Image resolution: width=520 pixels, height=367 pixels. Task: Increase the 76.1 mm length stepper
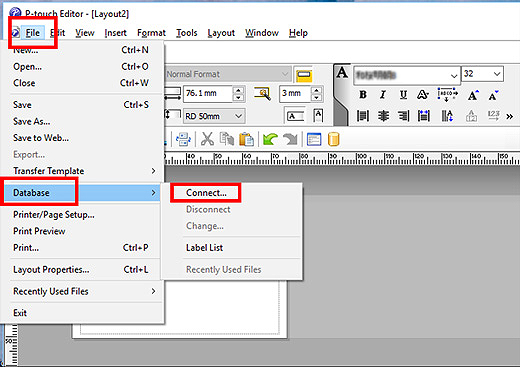pos(238,90)
